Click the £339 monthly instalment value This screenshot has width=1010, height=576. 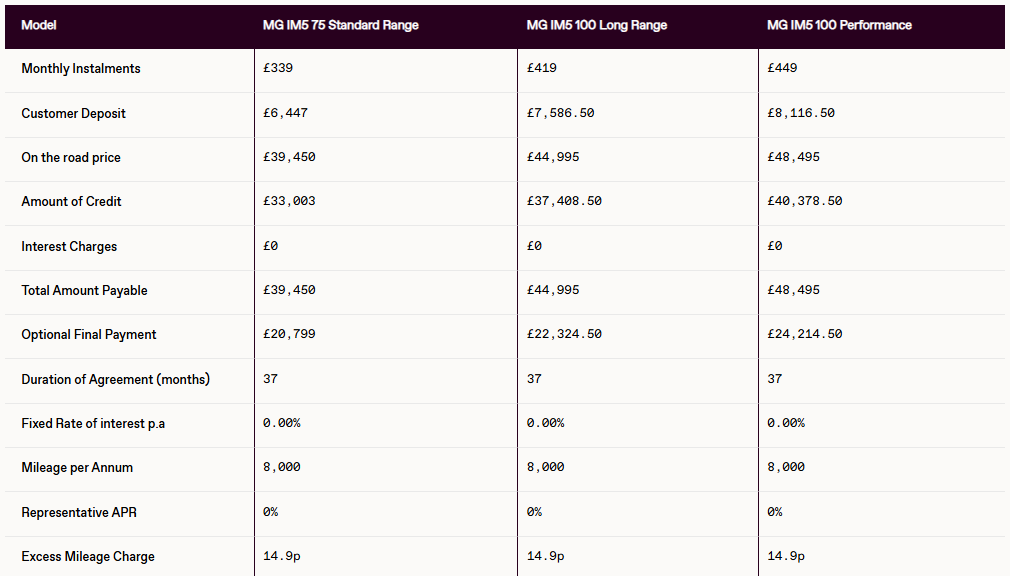click(278, 69)
